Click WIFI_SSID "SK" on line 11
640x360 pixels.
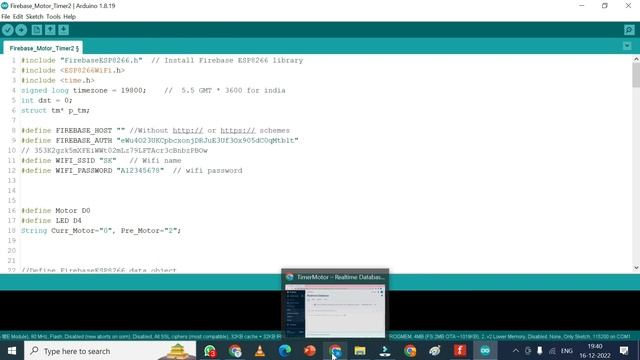[x=69, y=160]
